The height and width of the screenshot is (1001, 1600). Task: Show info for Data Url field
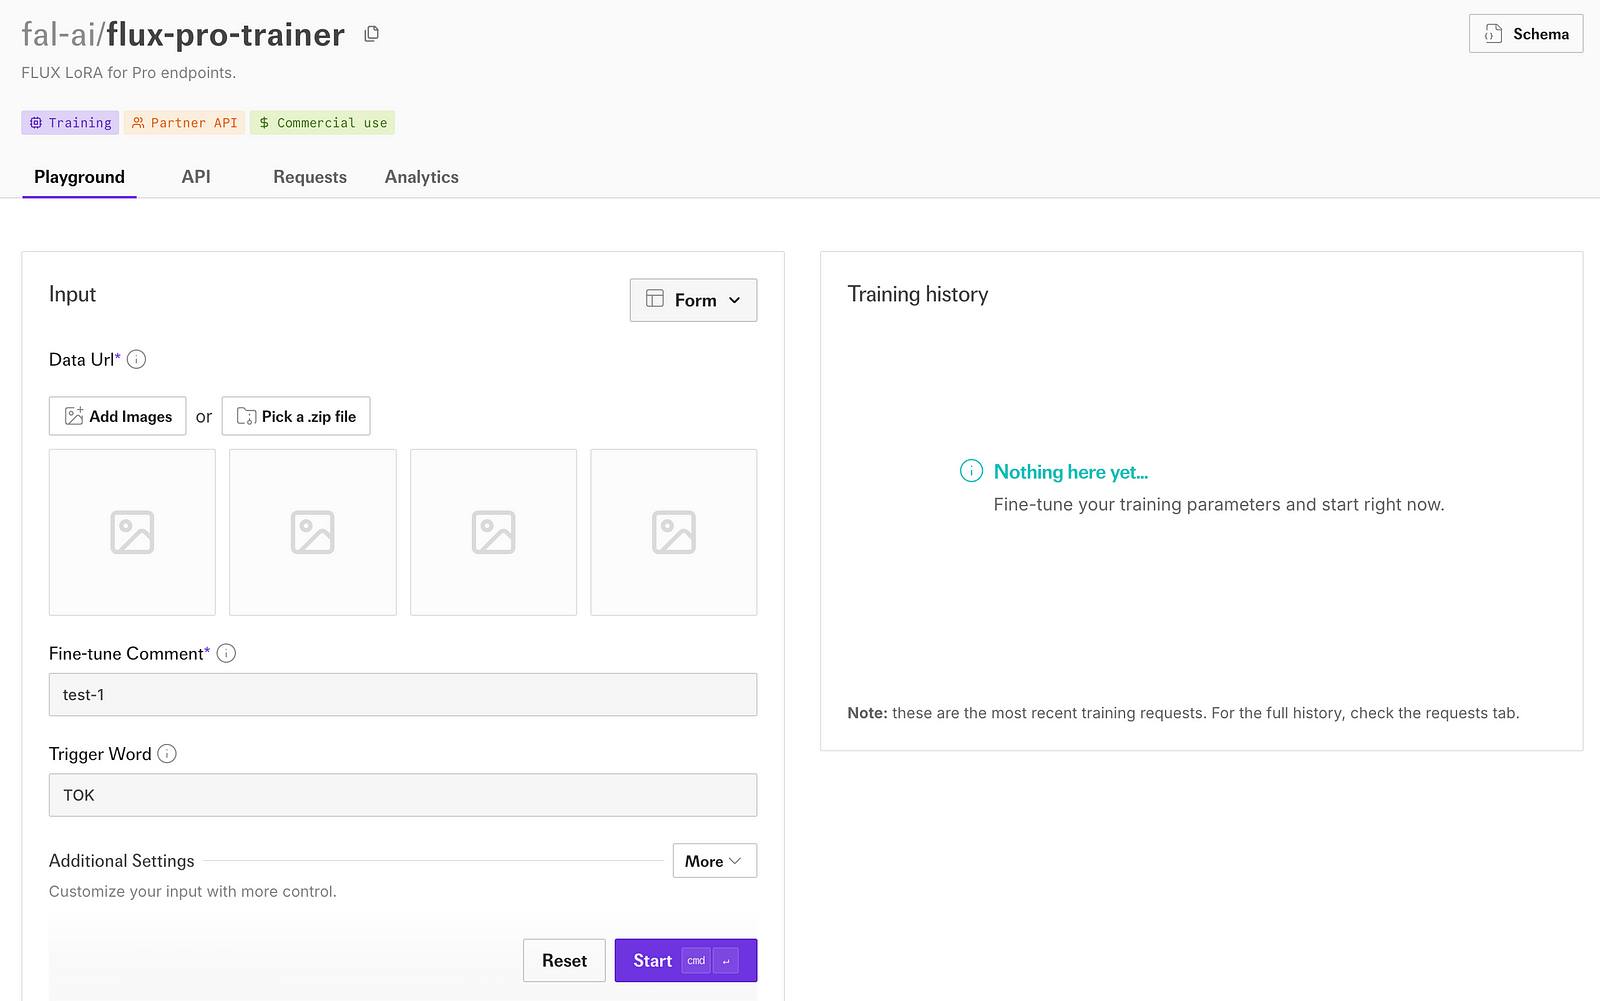click(137, 360)
